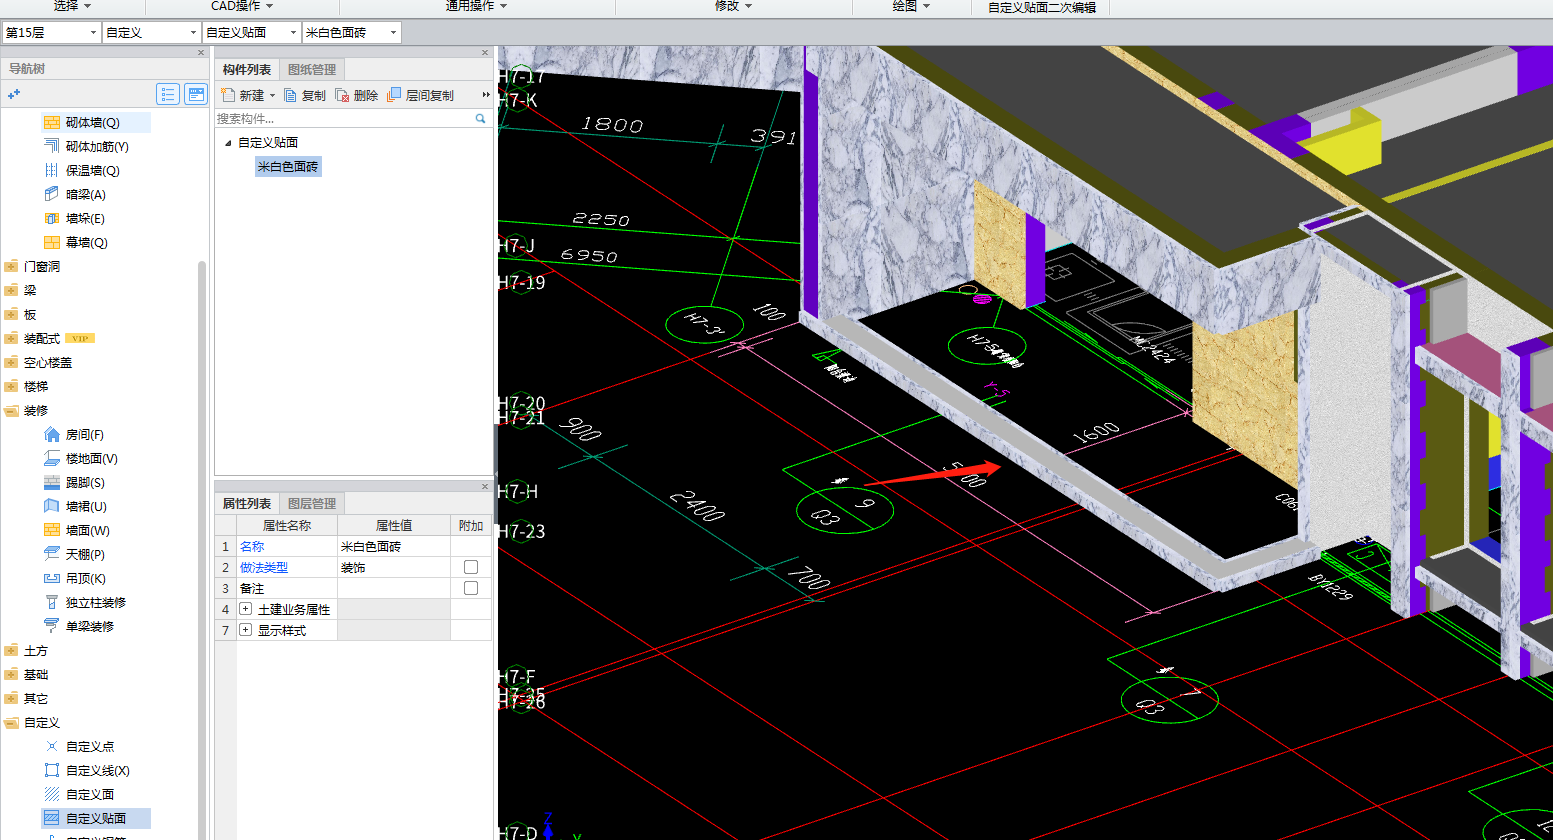Select the 天棚(P) icon
Screen dimensions: 1553x840
point(52,554)
